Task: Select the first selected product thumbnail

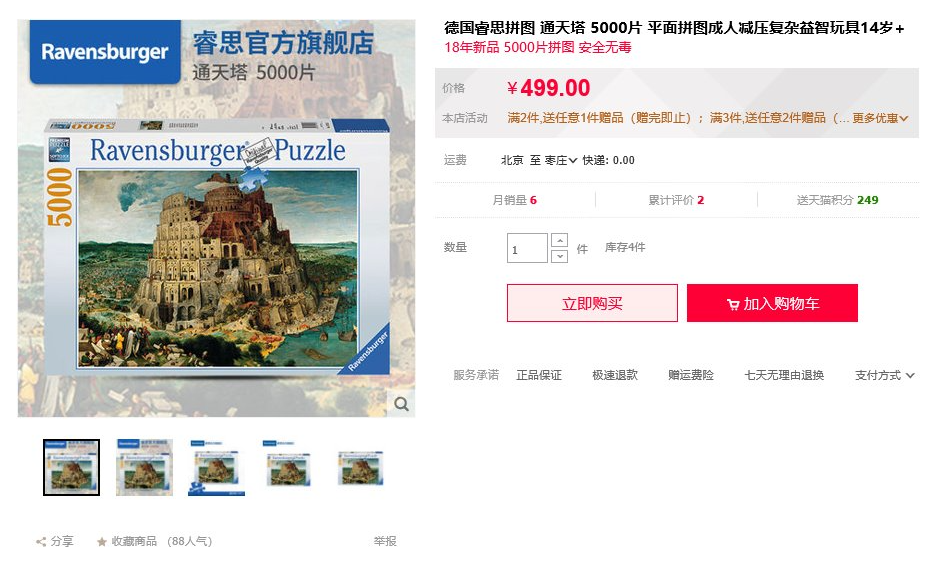Action: 71,467
